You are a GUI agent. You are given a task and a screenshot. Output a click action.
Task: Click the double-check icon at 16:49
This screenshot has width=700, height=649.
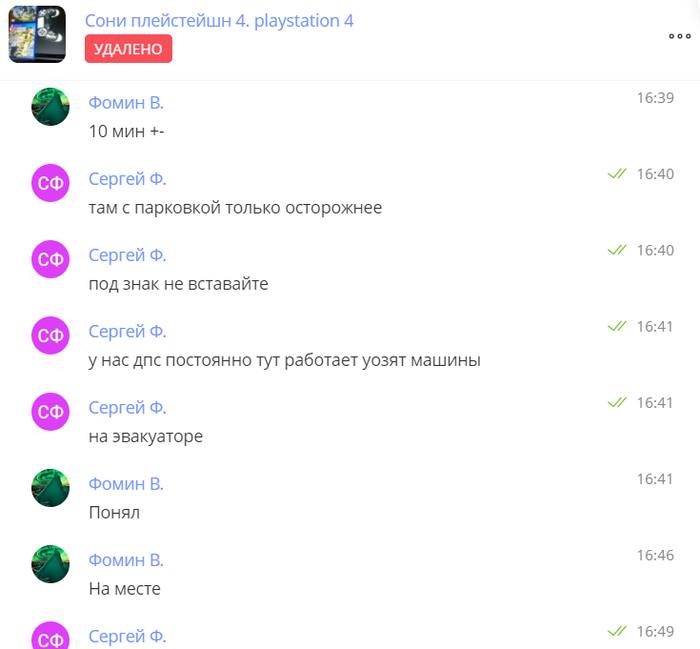(x=617, y=631)
